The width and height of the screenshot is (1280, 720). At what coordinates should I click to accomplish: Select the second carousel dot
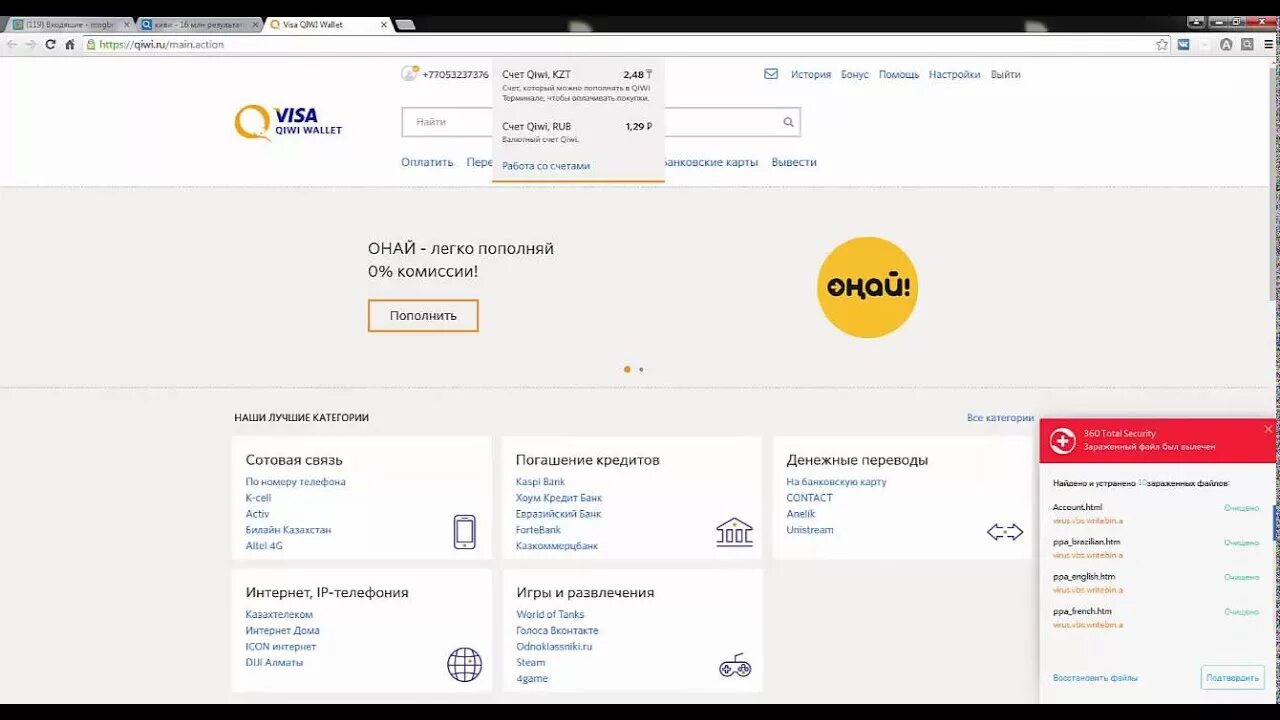click(x=641, y=369)
